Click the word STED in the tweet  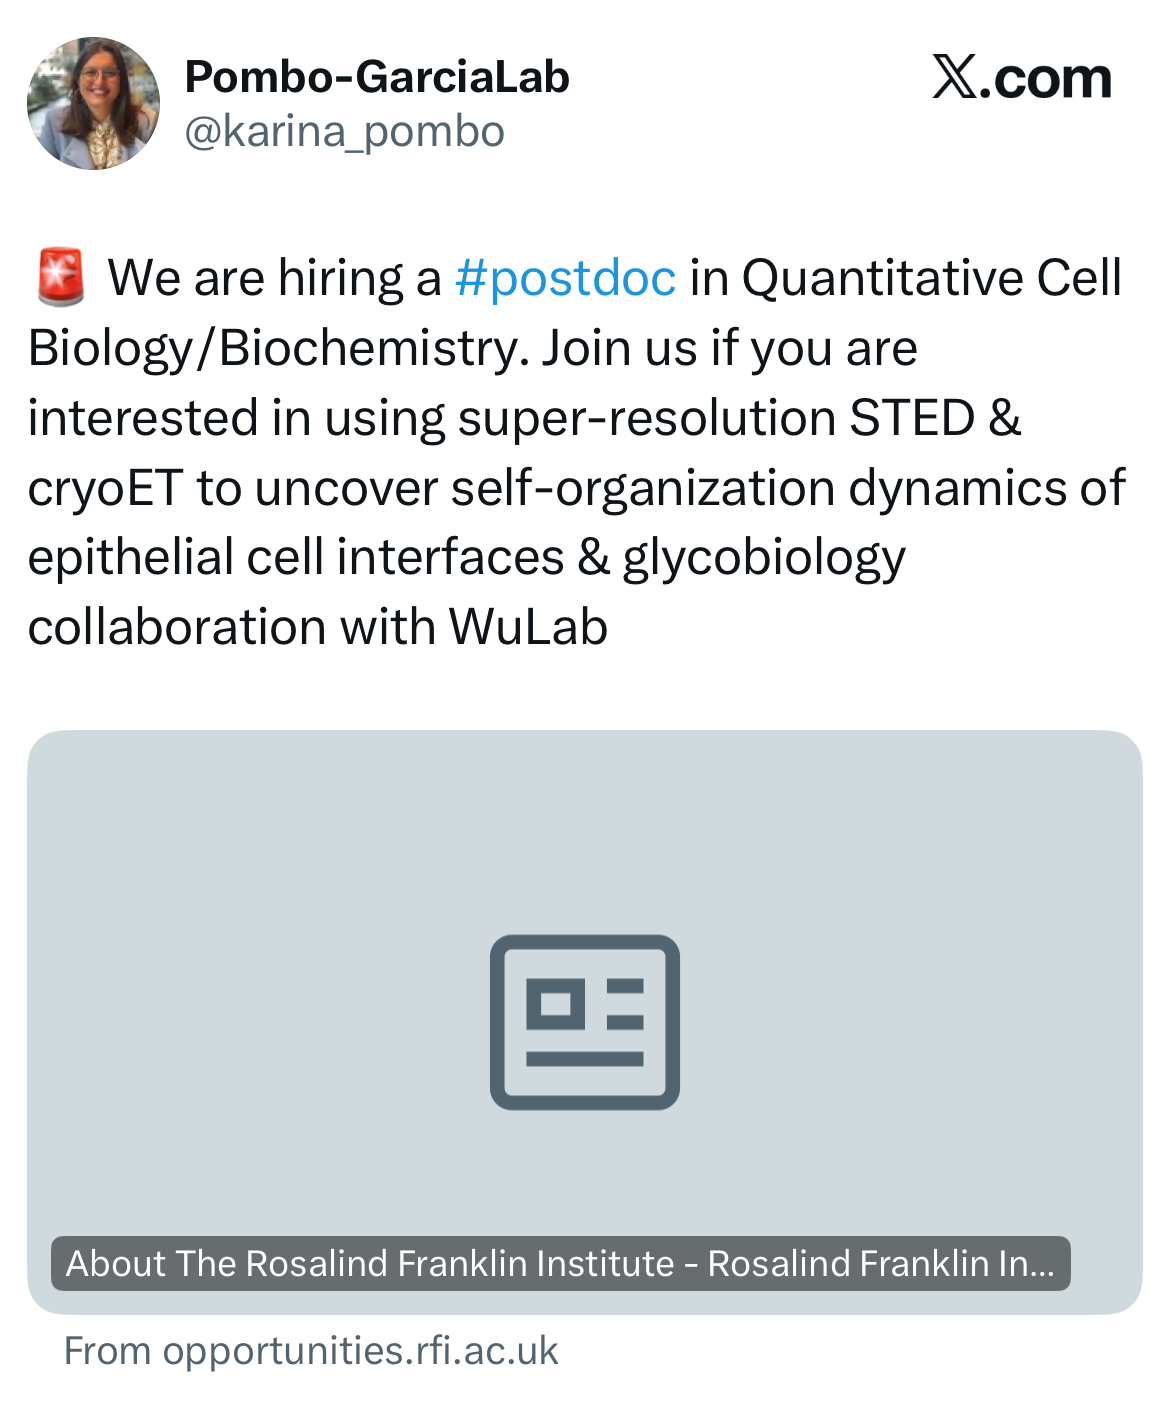pyautogui.click(x=912, y=418)
